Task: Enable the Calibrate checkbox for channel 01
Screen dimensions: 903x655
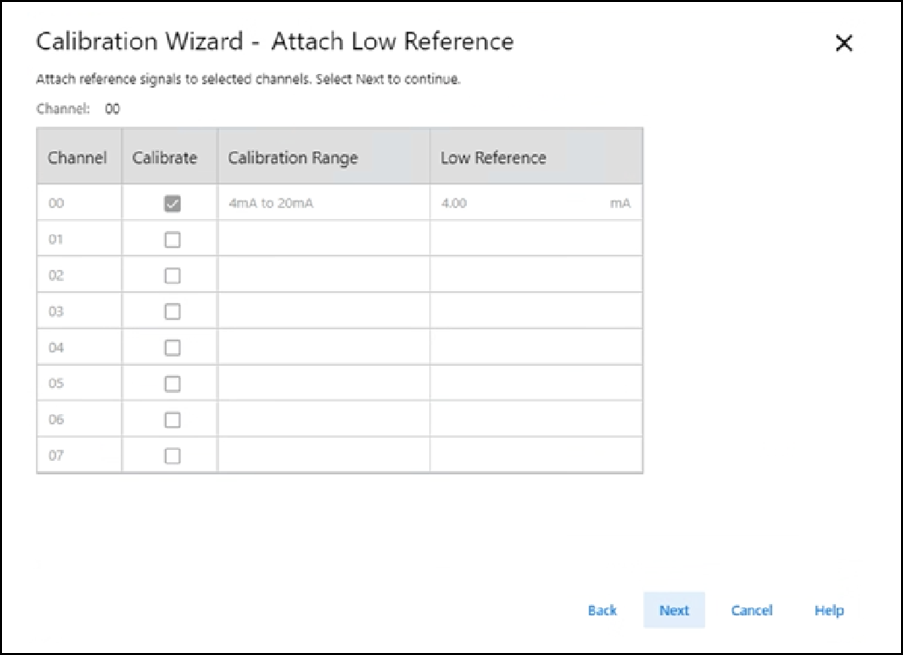Action: [172, 240]
